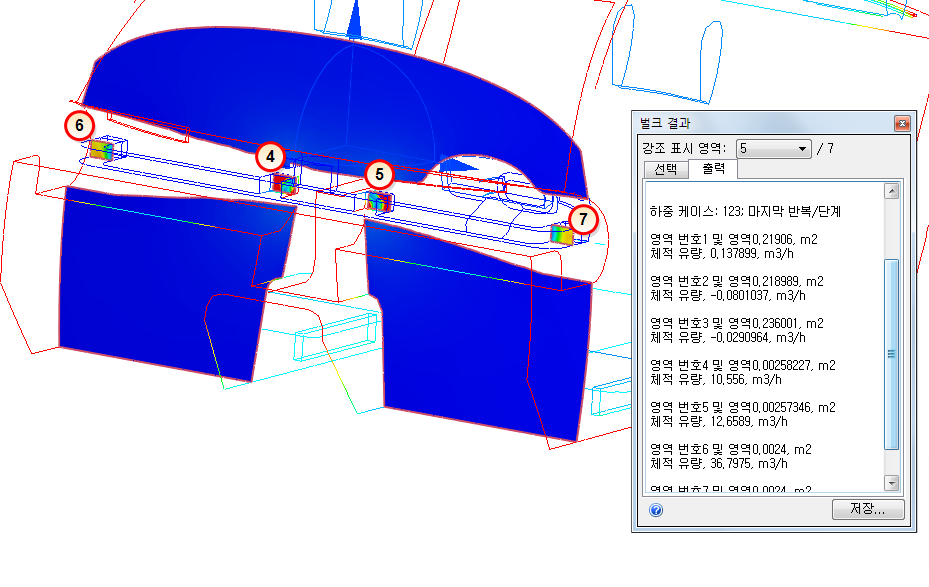Click the line 영역 번호1 및 영역0,21906, m2
Viewport: 929px width, 587px height.
[733, 239]
